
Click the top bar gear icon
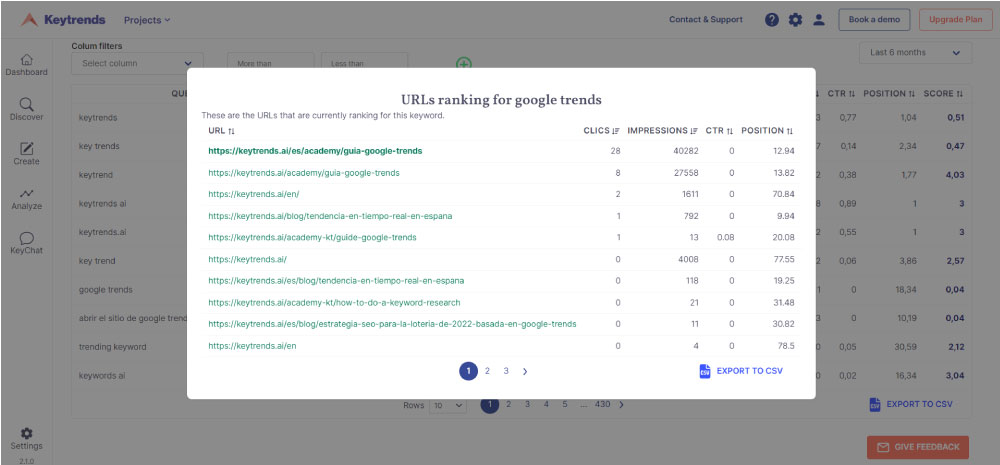[x=795, y=20]
